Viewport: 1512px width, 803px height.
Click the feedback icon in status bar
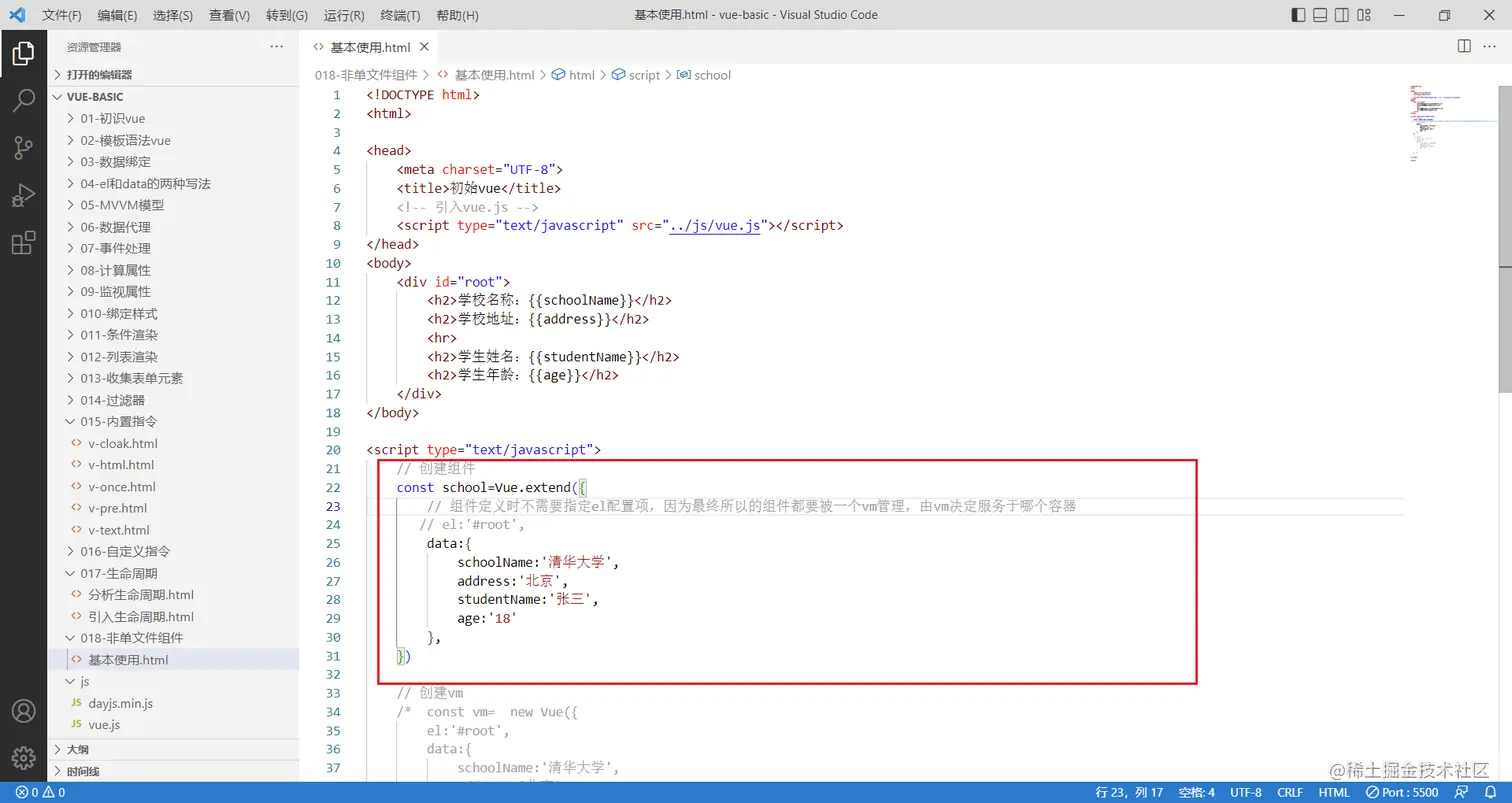1461,792
